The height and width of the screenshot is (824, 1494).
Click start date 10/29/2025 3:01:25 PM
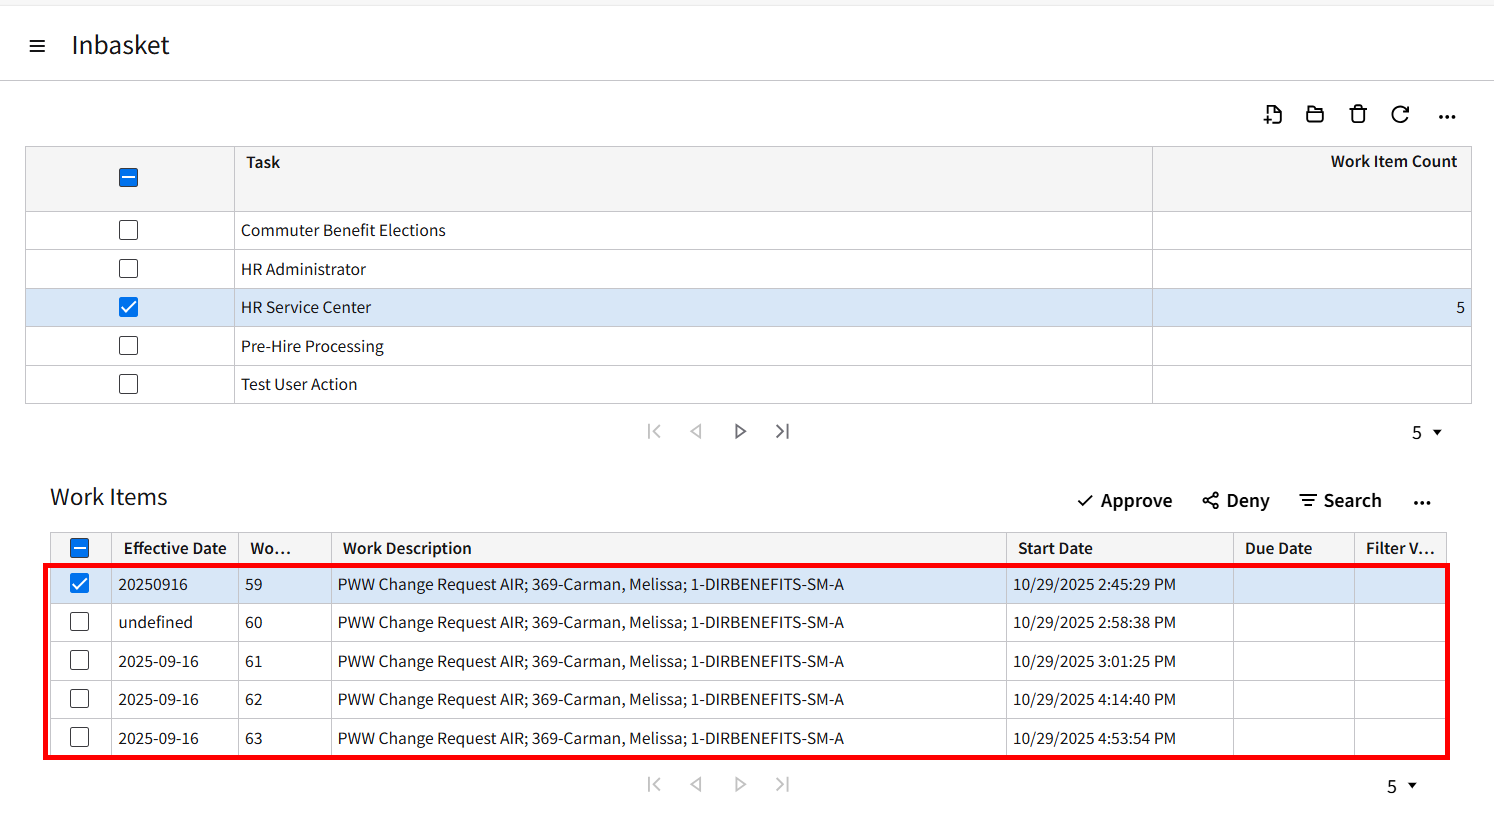1094,661
